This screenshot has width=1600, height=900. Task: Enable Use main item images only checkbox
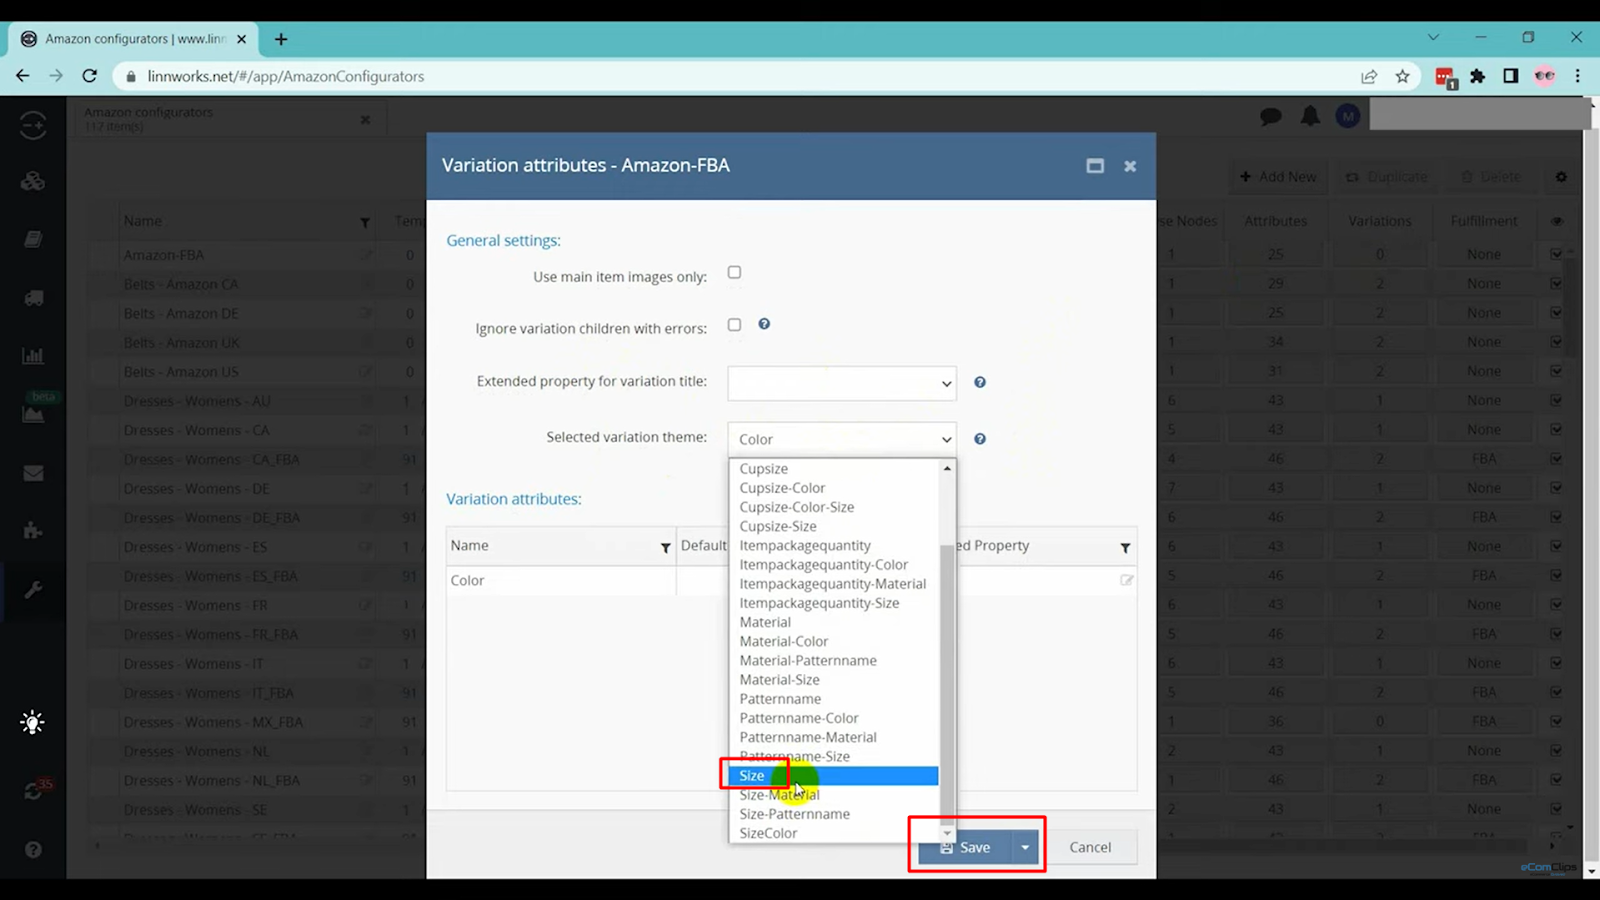734,272
